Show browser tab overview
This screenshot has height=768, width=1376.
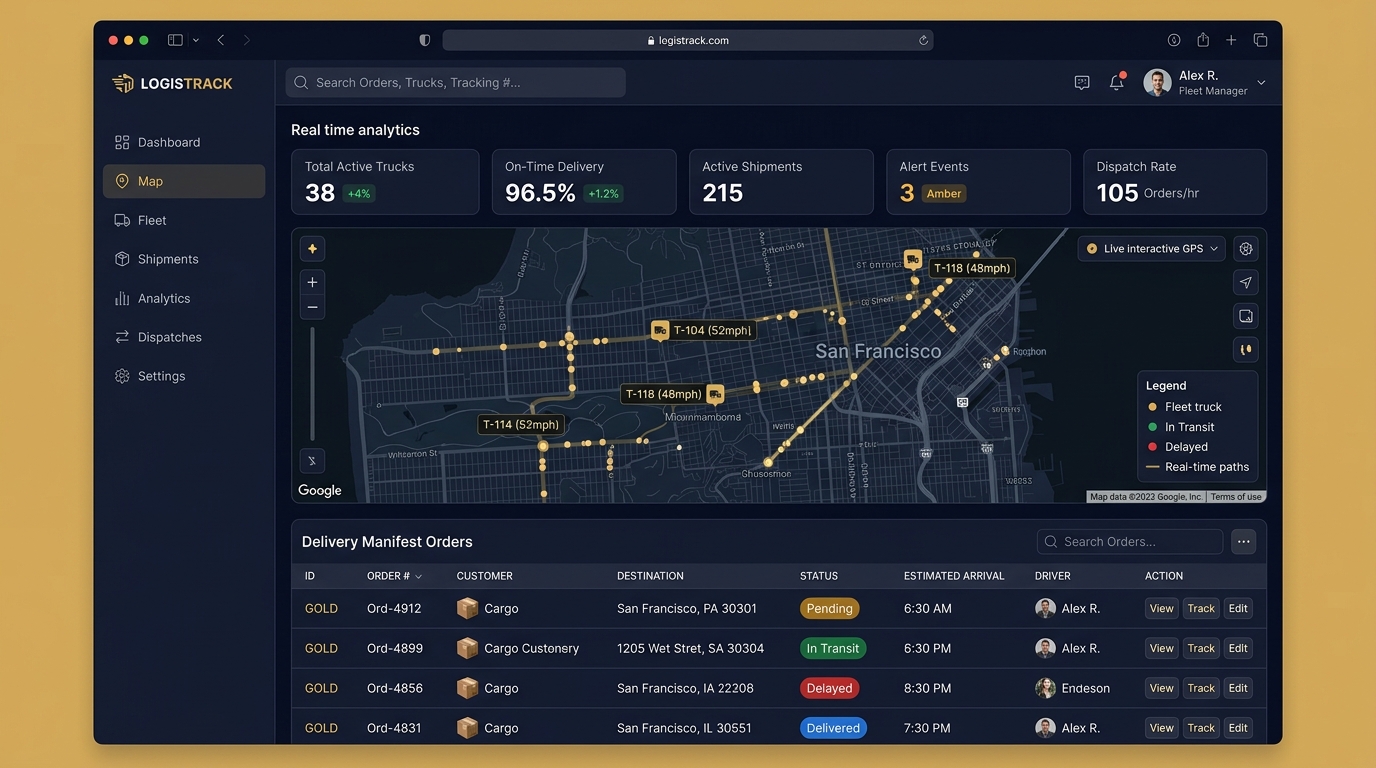tap(1260, 40)
